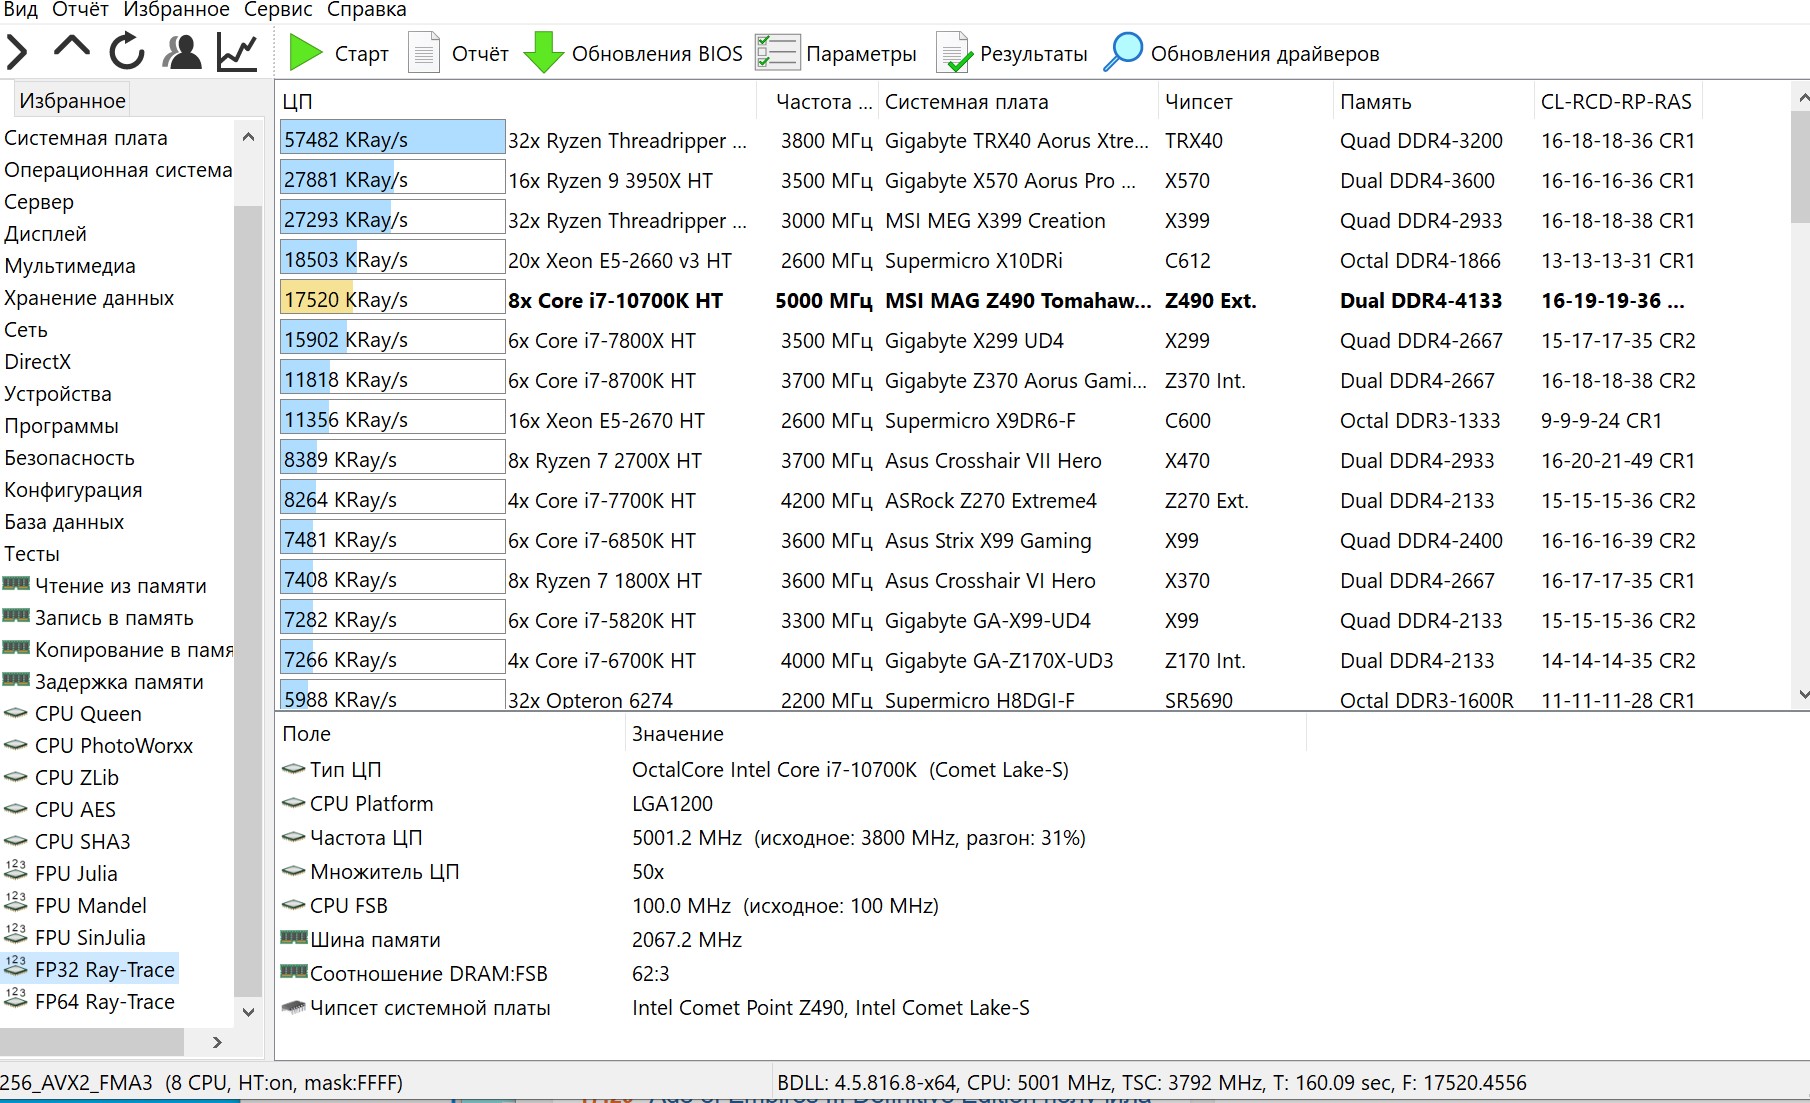Image resolution: width=1810 pixels, height=1103 pixels.
Task: Click the up navigation arrow icon
Action: click(72, 48)
